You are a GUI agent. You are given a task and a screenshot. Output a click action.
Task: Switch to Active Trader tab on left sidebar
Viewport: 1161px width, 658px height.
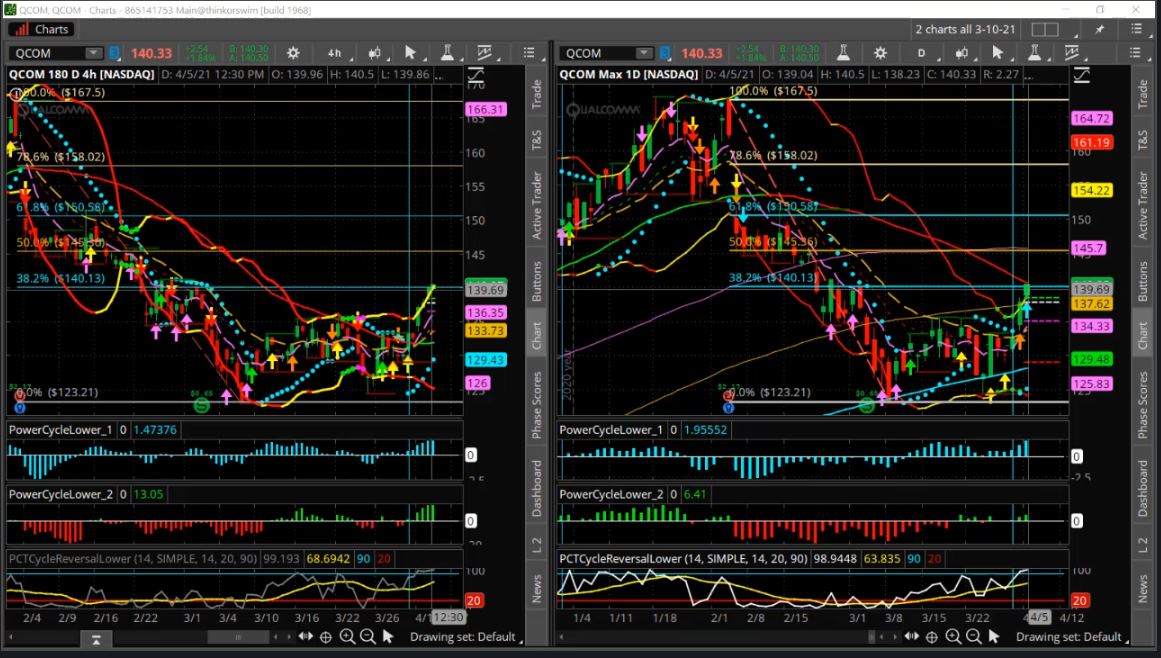(537, 205)
